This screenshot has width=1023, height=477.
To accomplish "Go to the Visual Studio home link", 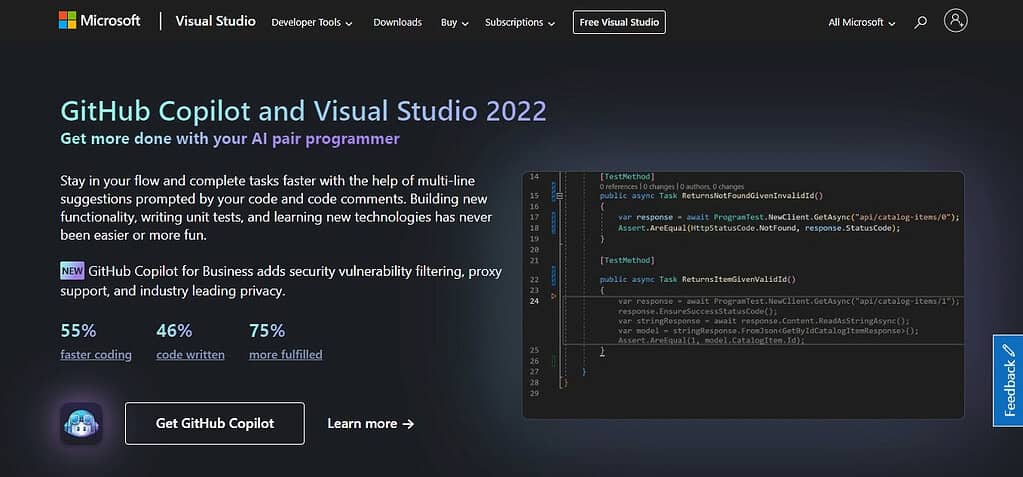I will click(215, 21).
